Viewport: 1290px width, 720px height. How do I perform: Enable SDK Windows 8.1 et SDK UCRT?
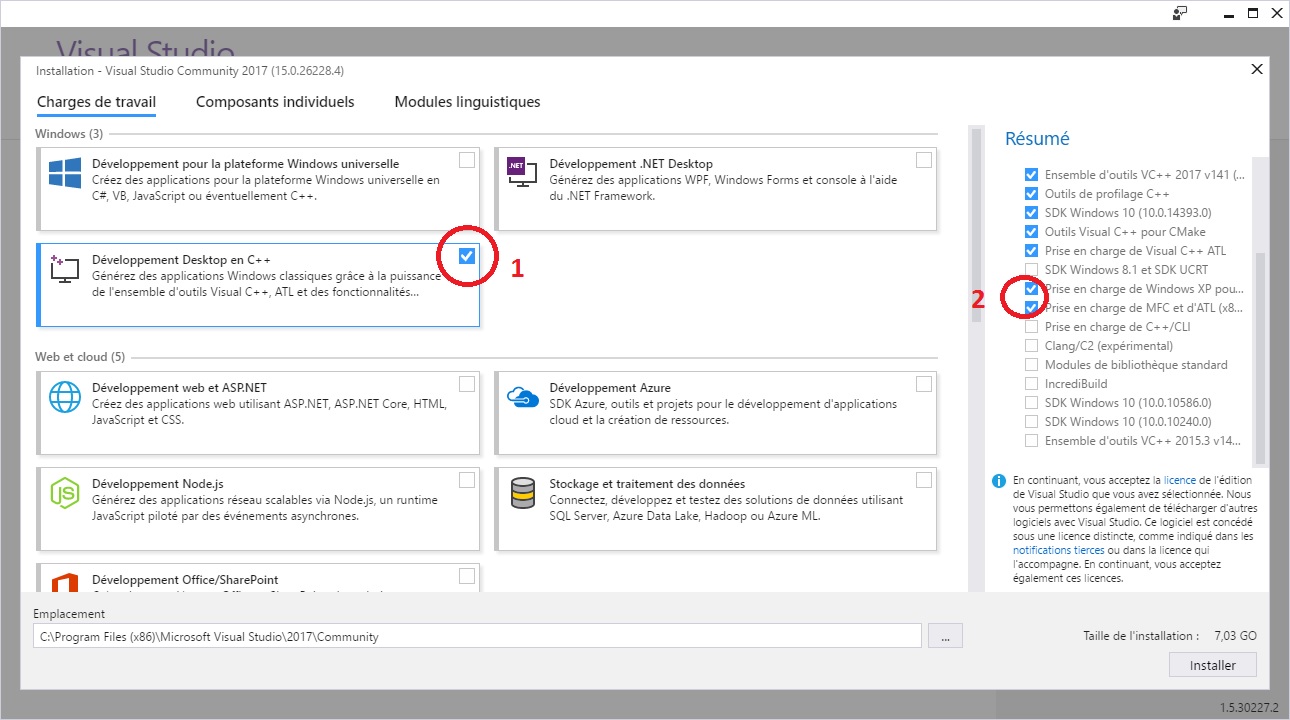click(1031, 270)
